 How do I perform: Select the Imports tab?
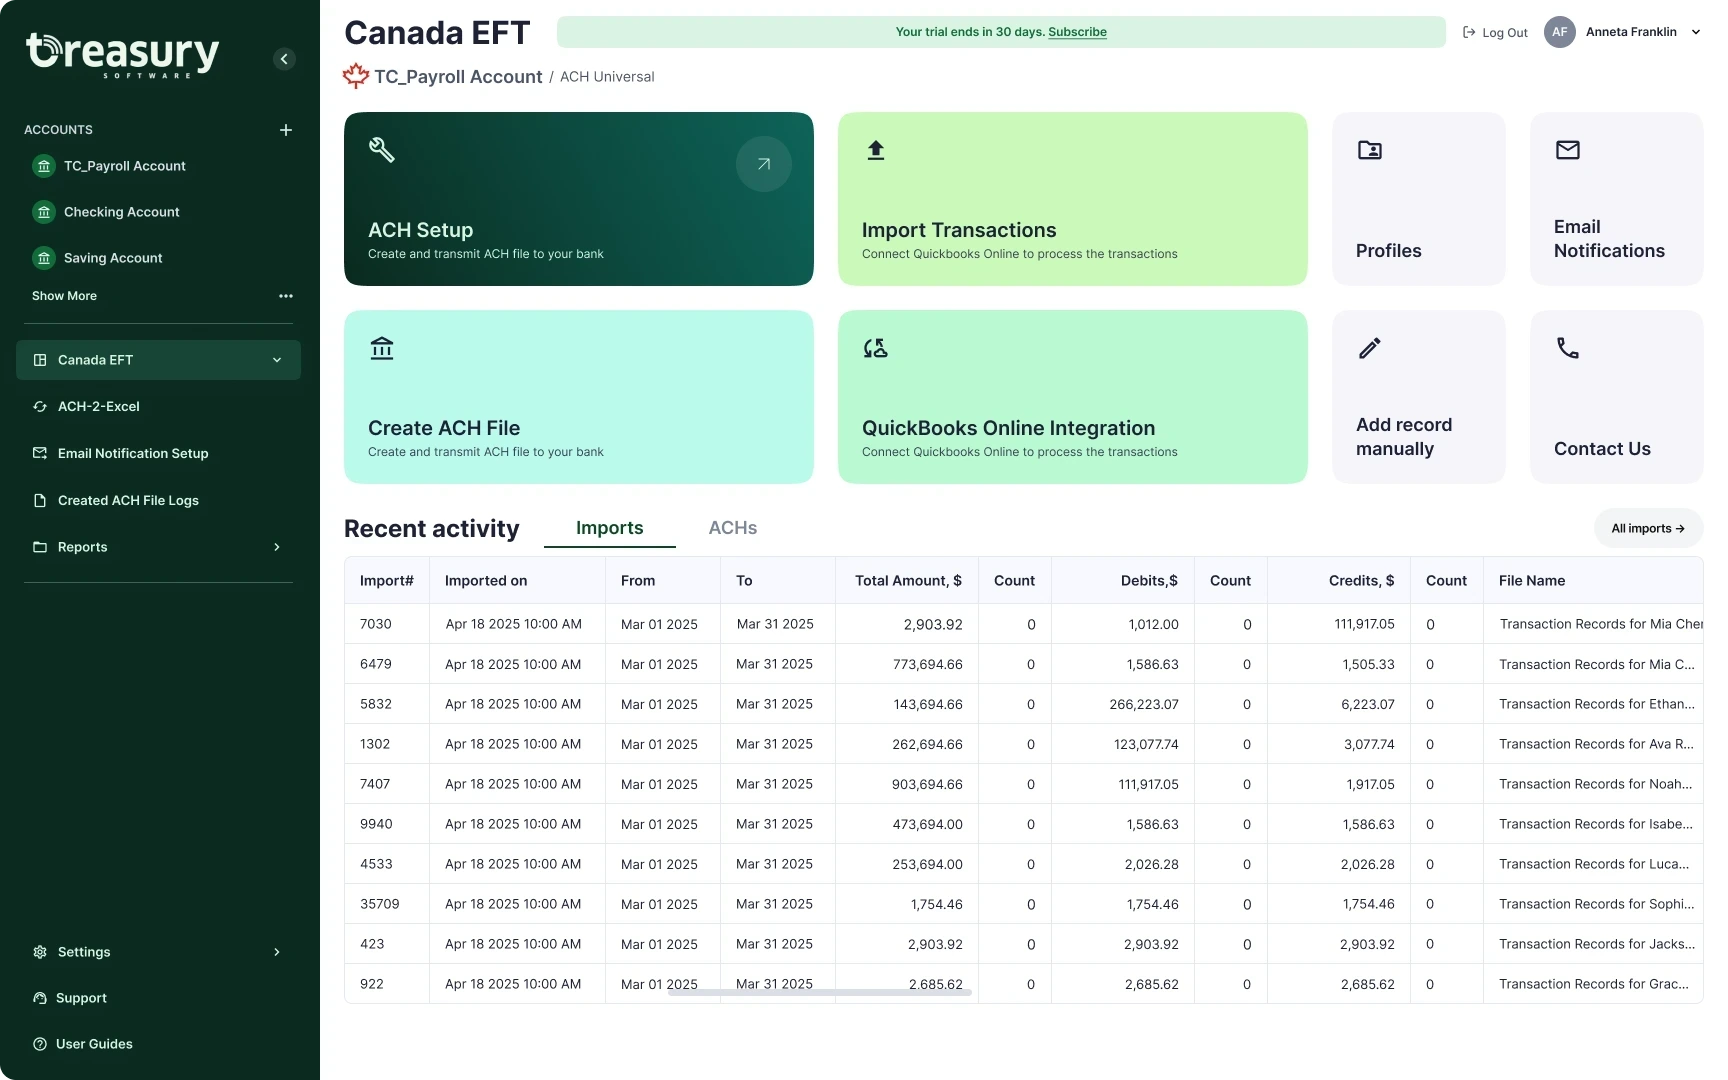[609, 528]
